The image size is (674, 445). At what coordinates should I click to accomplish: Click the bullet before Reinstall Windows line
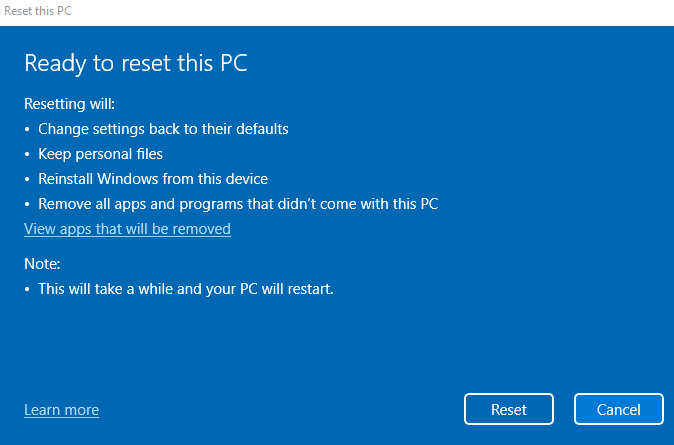click(28, 180)
